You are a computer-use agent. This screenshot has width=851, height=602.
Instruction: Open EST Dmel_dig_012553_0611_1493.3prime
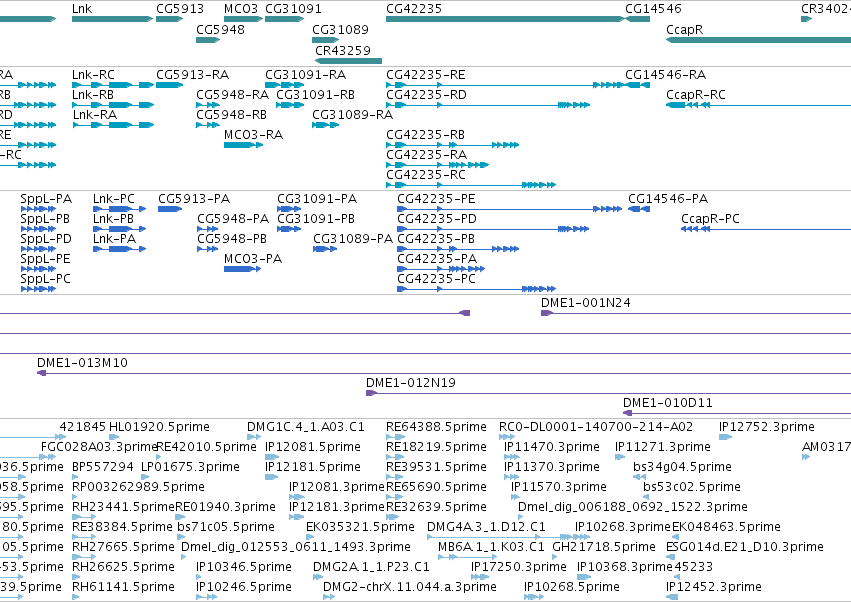coord(296,547)
